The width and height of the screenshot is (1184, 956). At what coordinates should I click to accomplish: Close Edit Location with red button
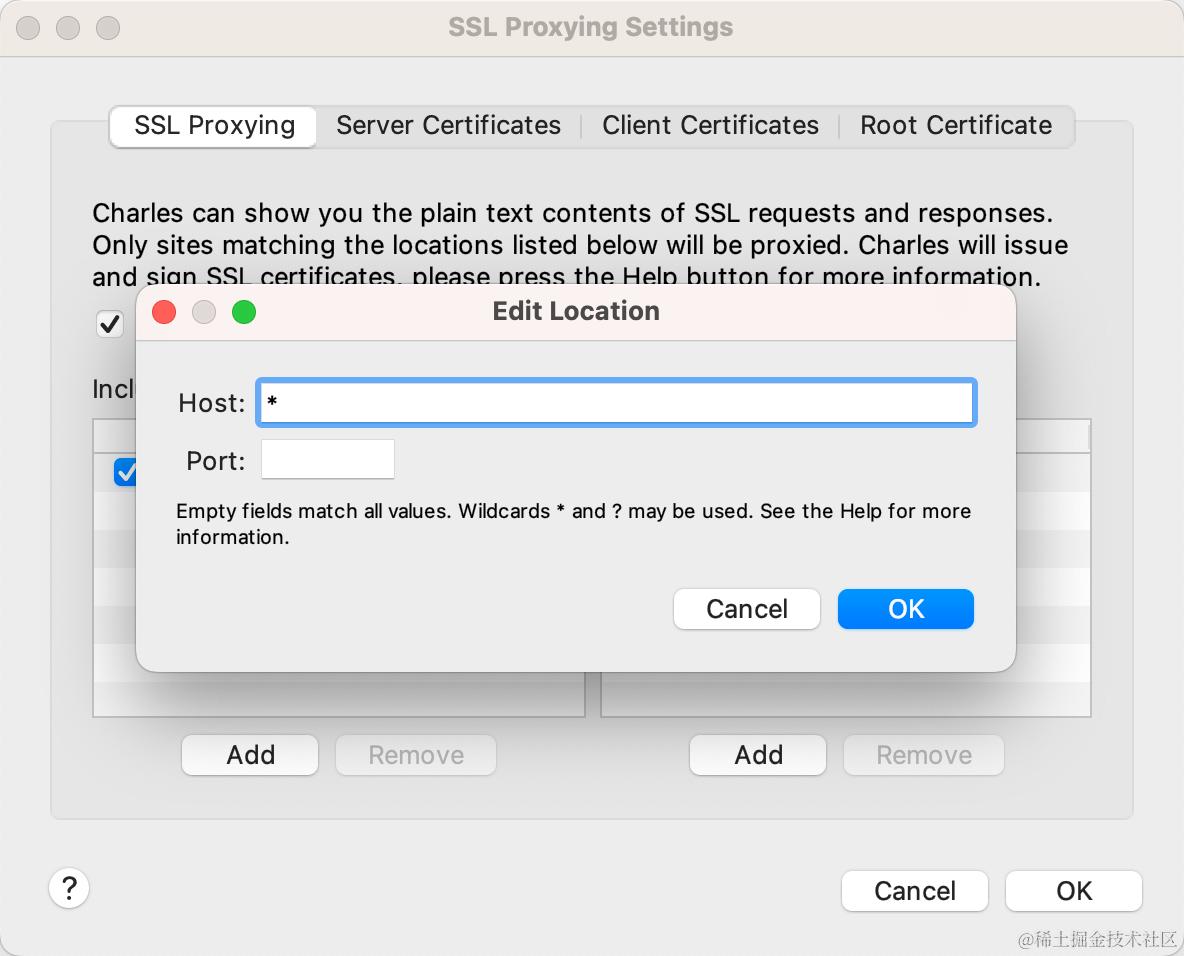click(164, 312)
